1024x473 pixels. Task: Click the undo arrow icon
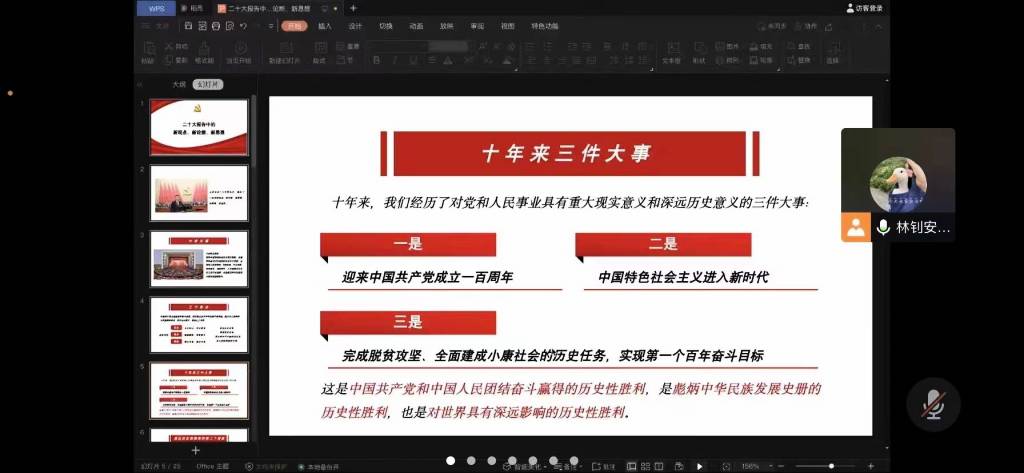(x=243, y=26)
